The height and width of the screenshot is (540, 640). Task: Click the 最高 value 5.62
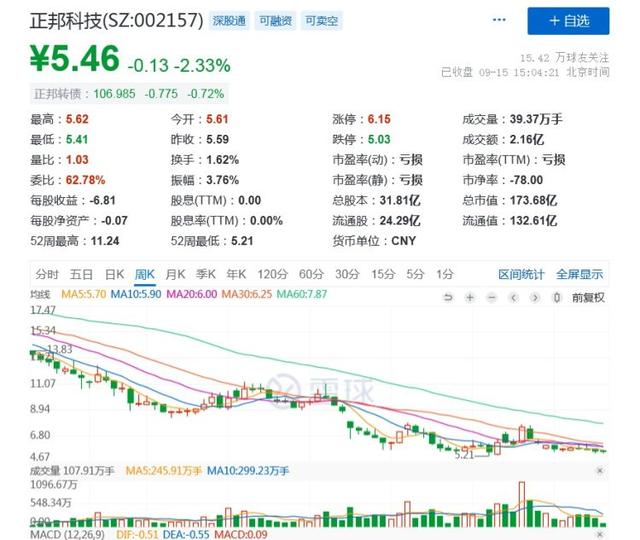click(x=77, y=119)
